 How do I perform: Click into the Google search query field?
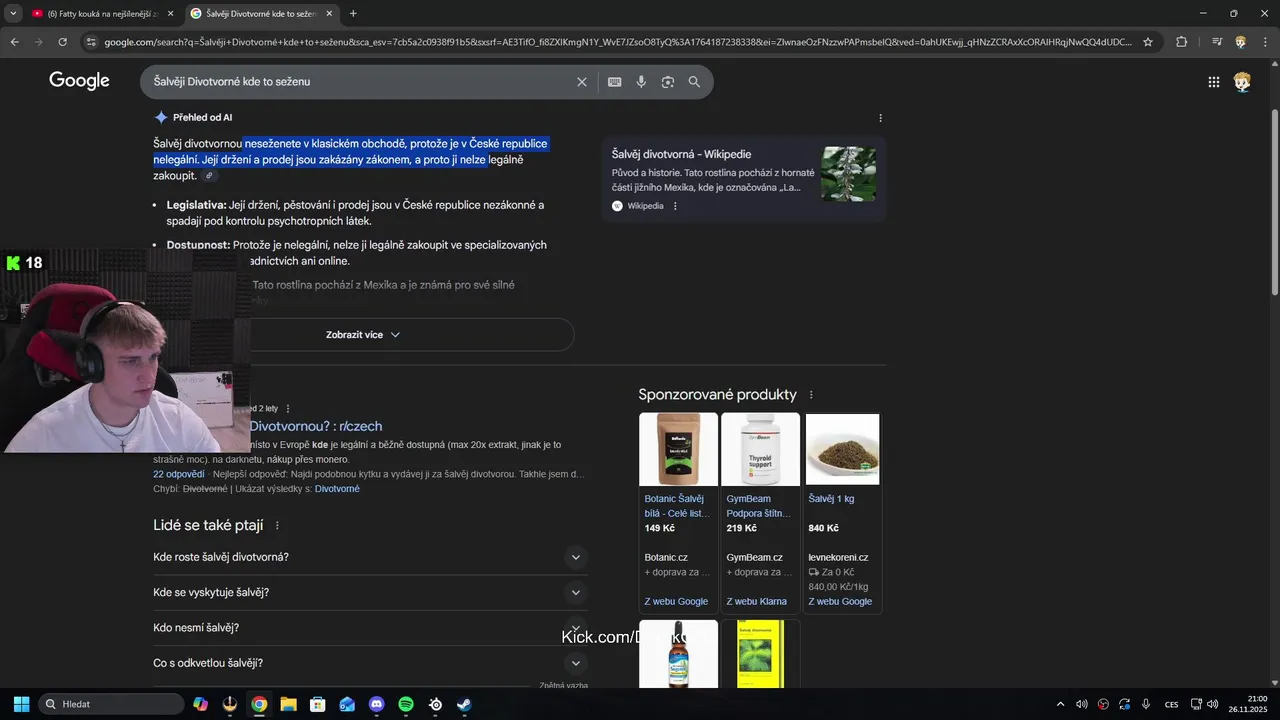(x=360, y=82)
